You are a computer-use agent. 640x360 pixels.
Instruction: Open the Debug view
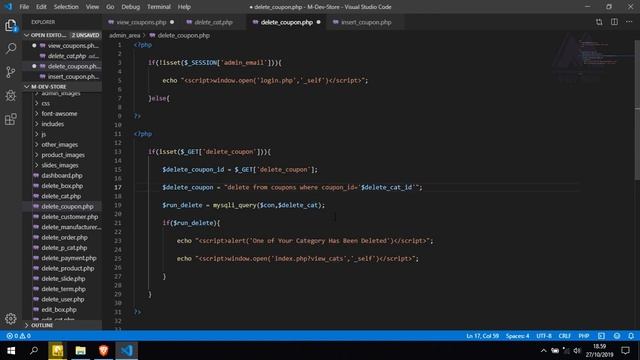tap(11, 96)
